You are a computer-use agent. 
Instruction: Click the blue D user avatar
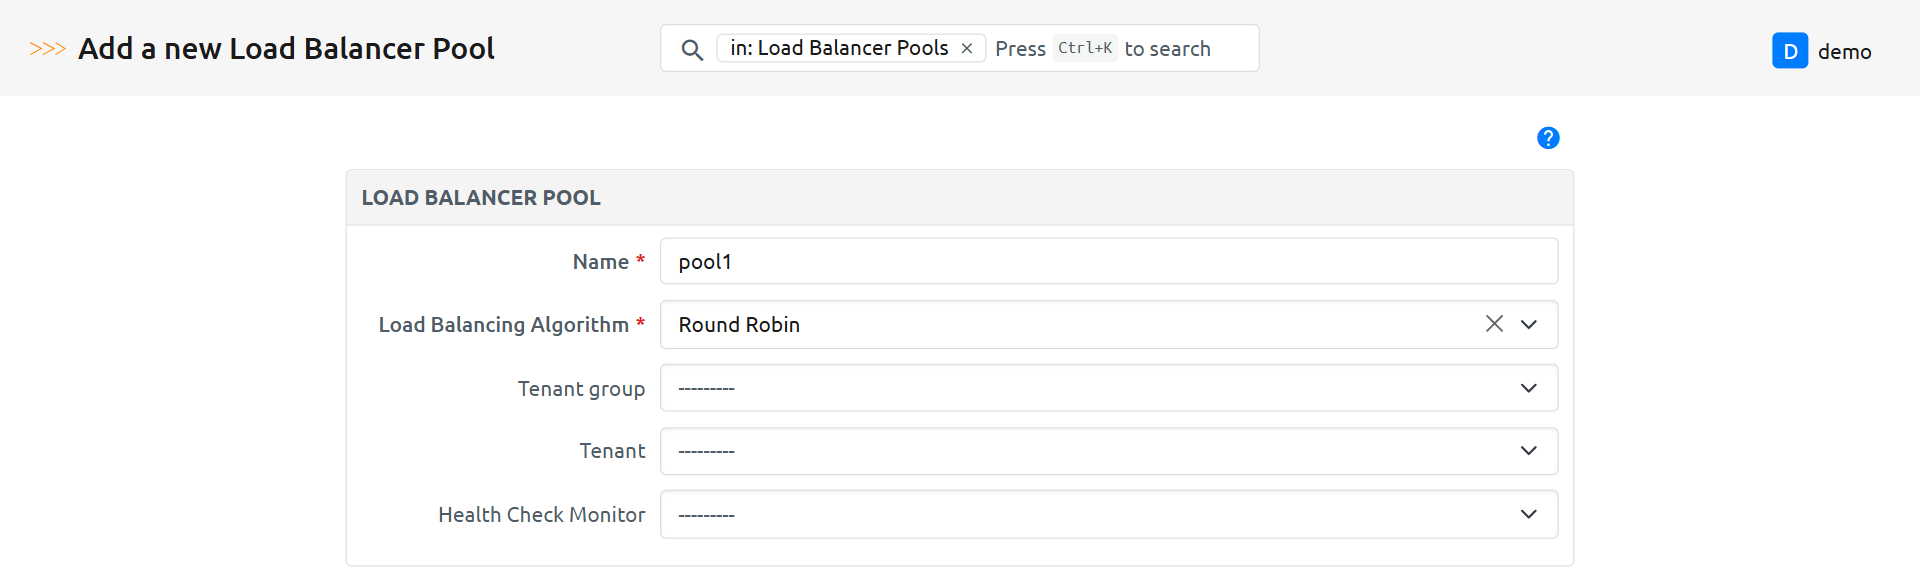(1789, 51)
